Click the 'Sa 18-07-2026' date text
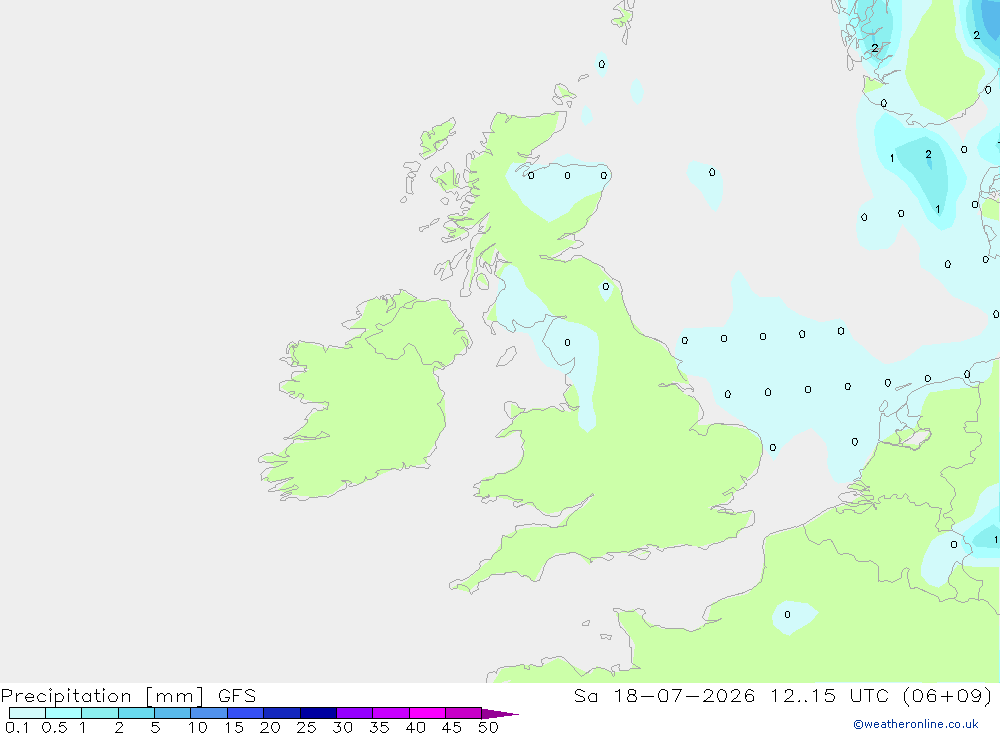This screenshot has width=1000, height=733. tap(665, 695)
